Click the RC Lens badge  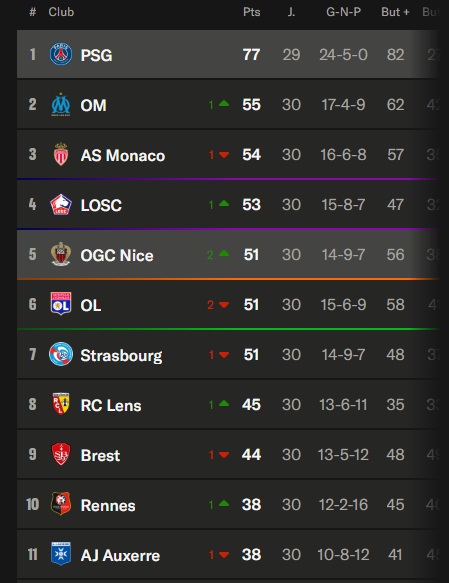pos(61,404)
